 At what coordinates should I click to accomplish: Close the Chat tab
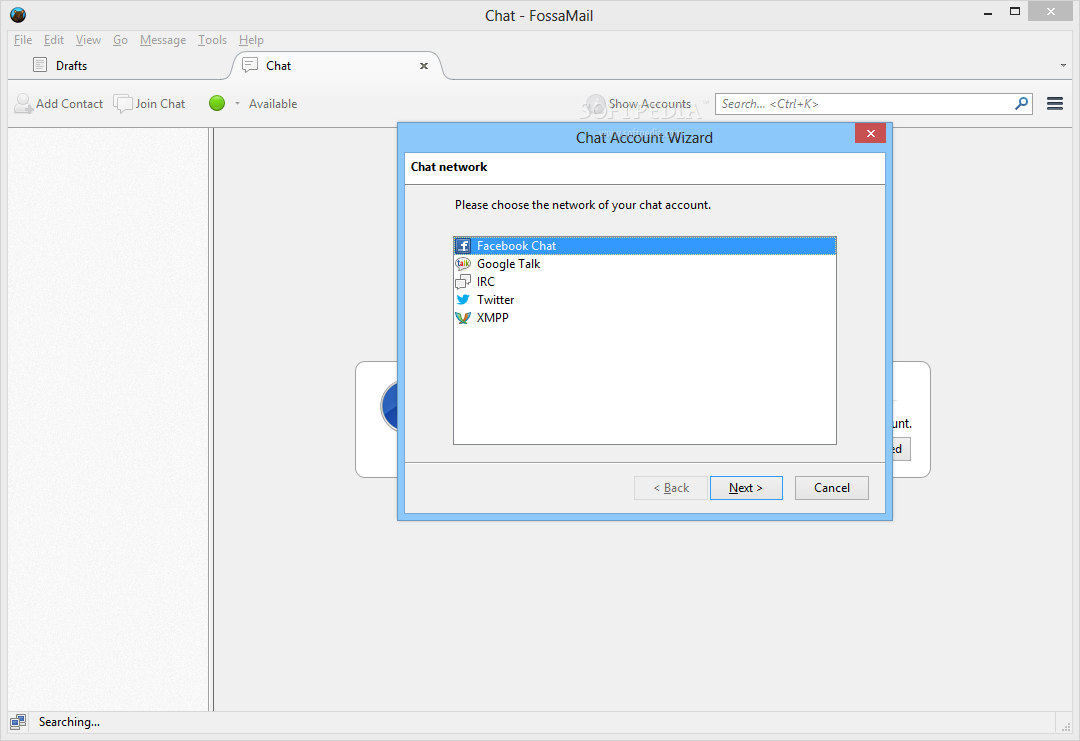(x=424, y=66)
